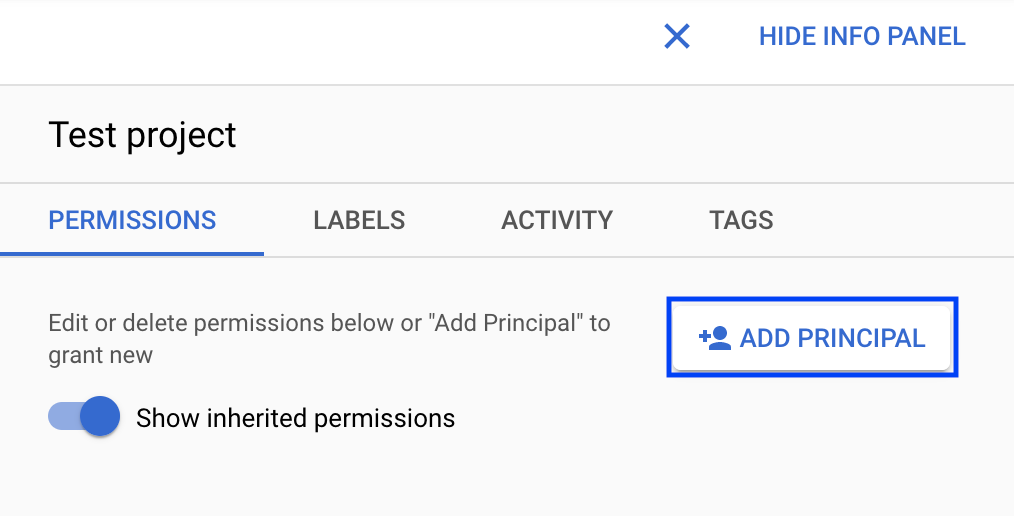Click the "grant new" line of description

(100, 355)
